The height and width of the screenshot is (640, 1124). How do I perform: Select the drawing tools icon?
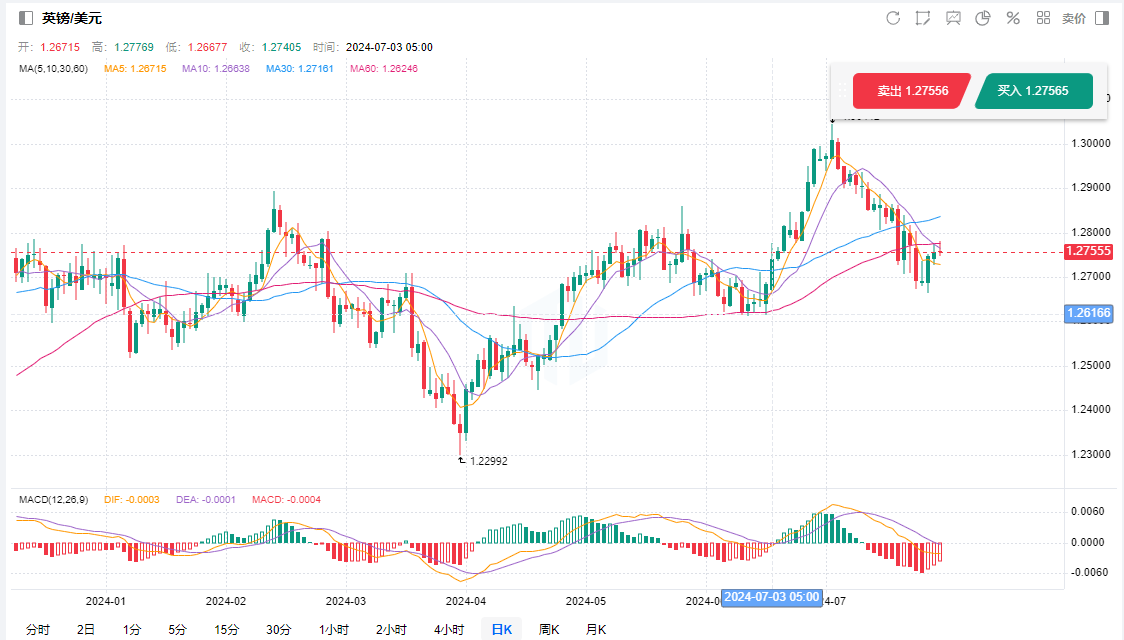point(923,18)
